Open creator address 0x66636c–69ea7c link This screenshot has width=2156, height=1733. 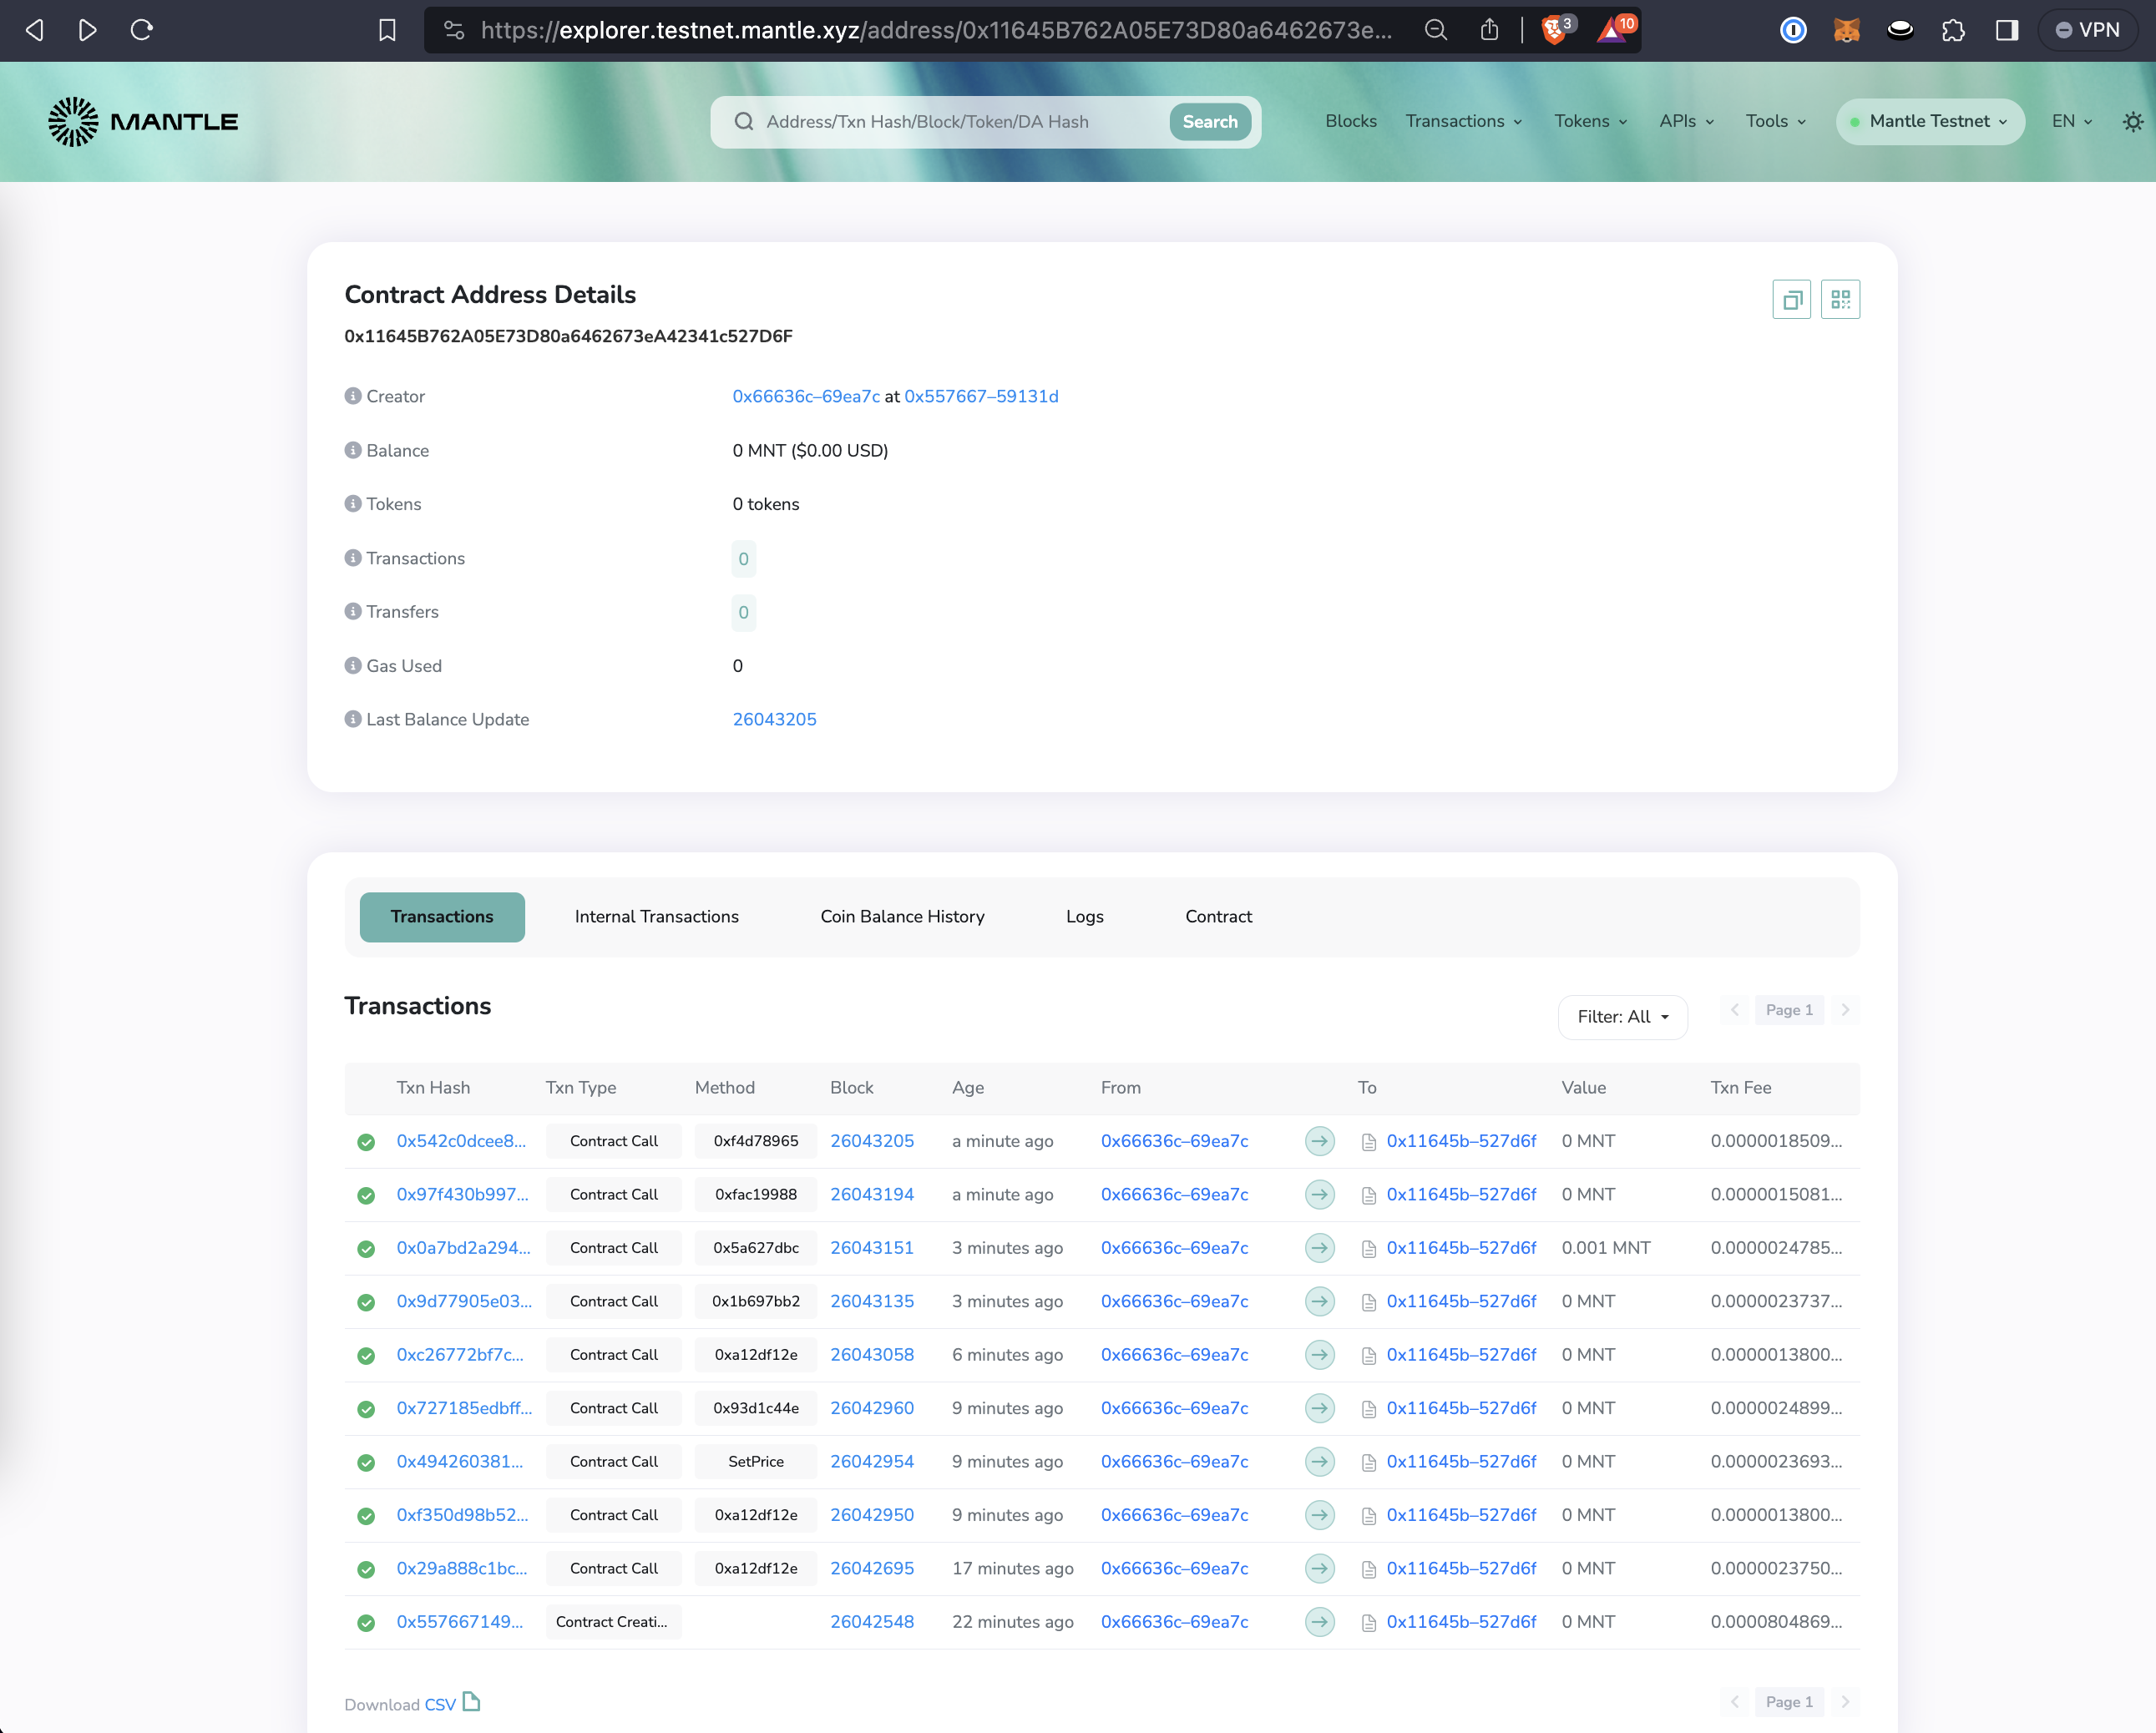(806, 396)
